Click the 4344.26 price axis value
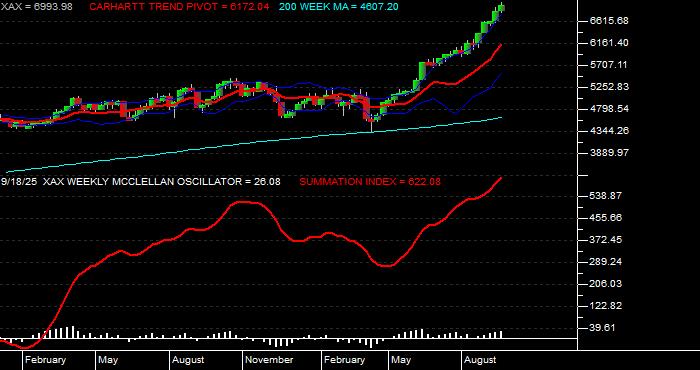 (609, 131)
